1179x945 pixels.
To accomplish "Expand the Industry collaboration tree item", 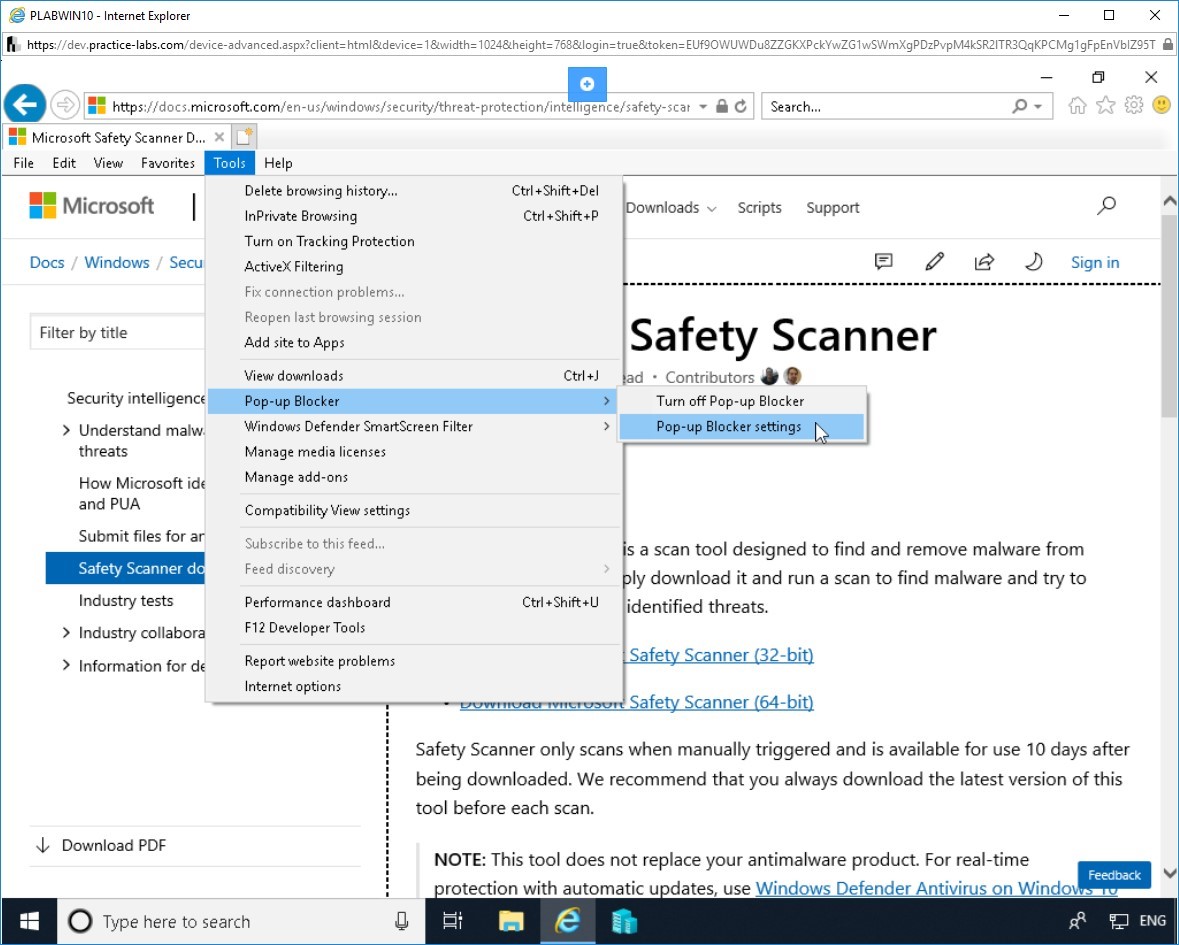I will click(x=66, y=633).
